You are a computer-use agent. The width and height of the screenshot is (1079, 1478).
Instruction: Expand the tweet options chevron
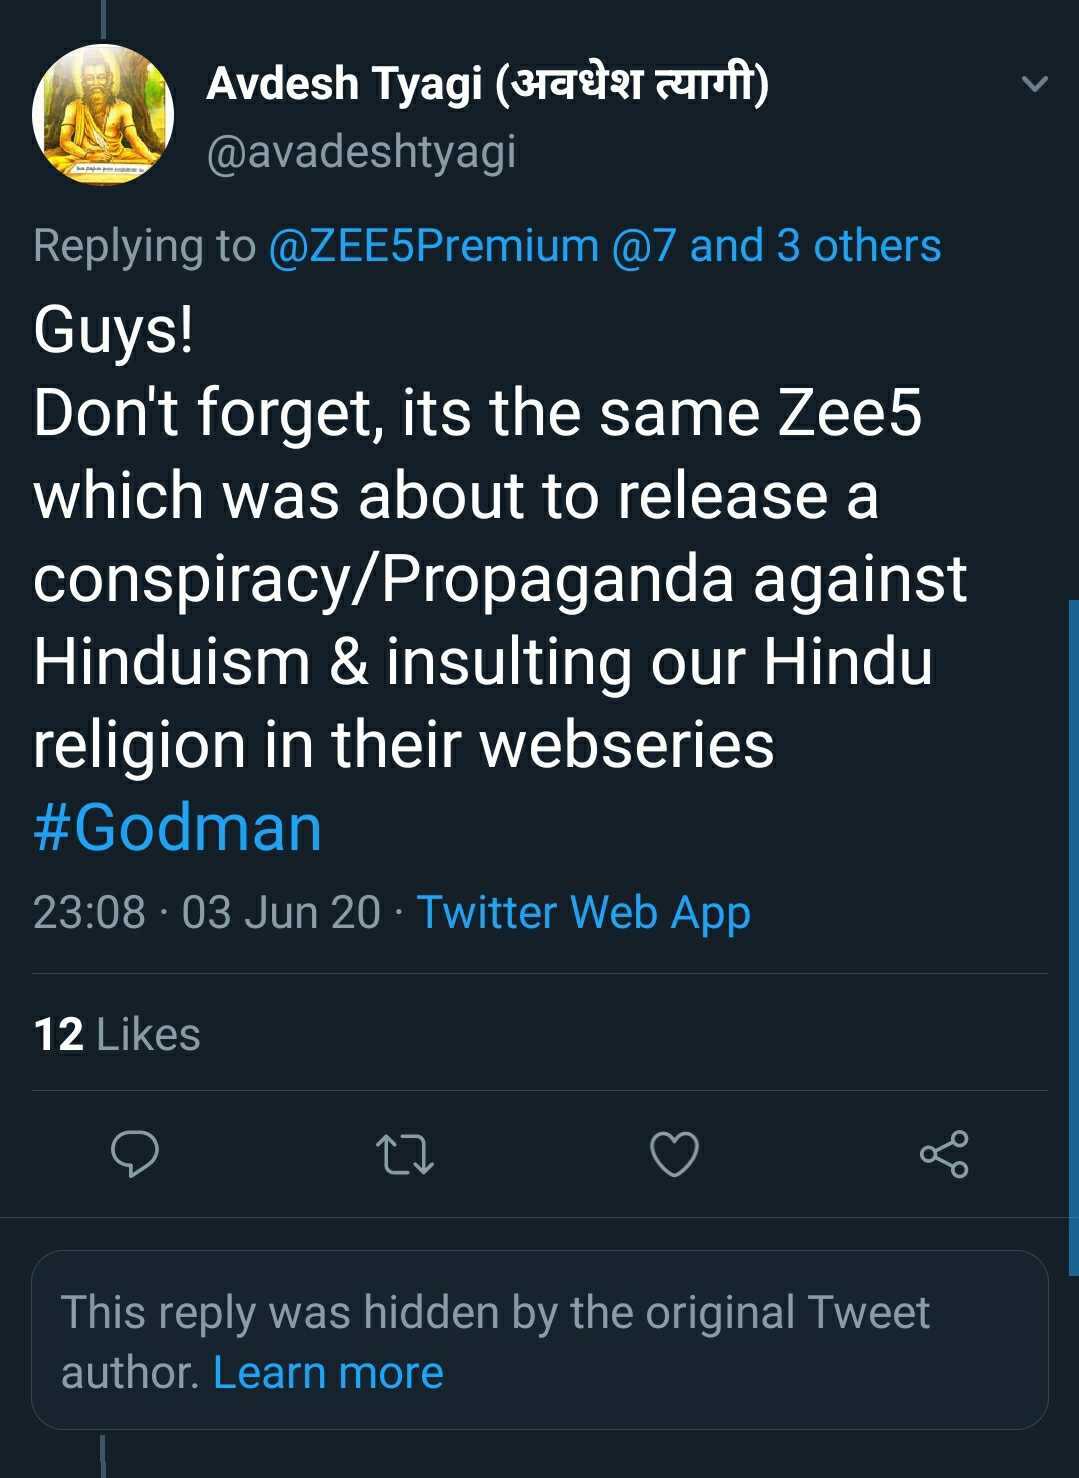click(1035, 84)
